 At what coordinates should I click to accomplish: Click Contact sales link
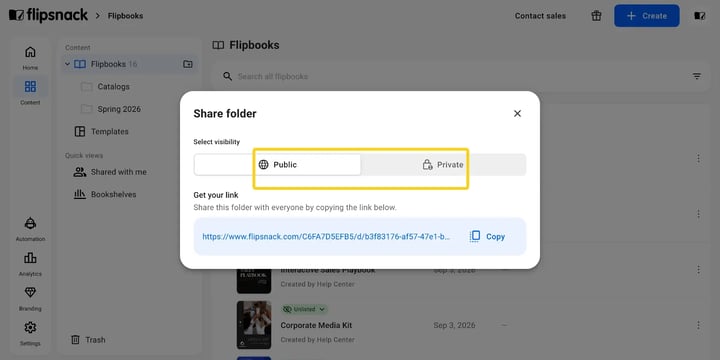(x=540, y=16)
